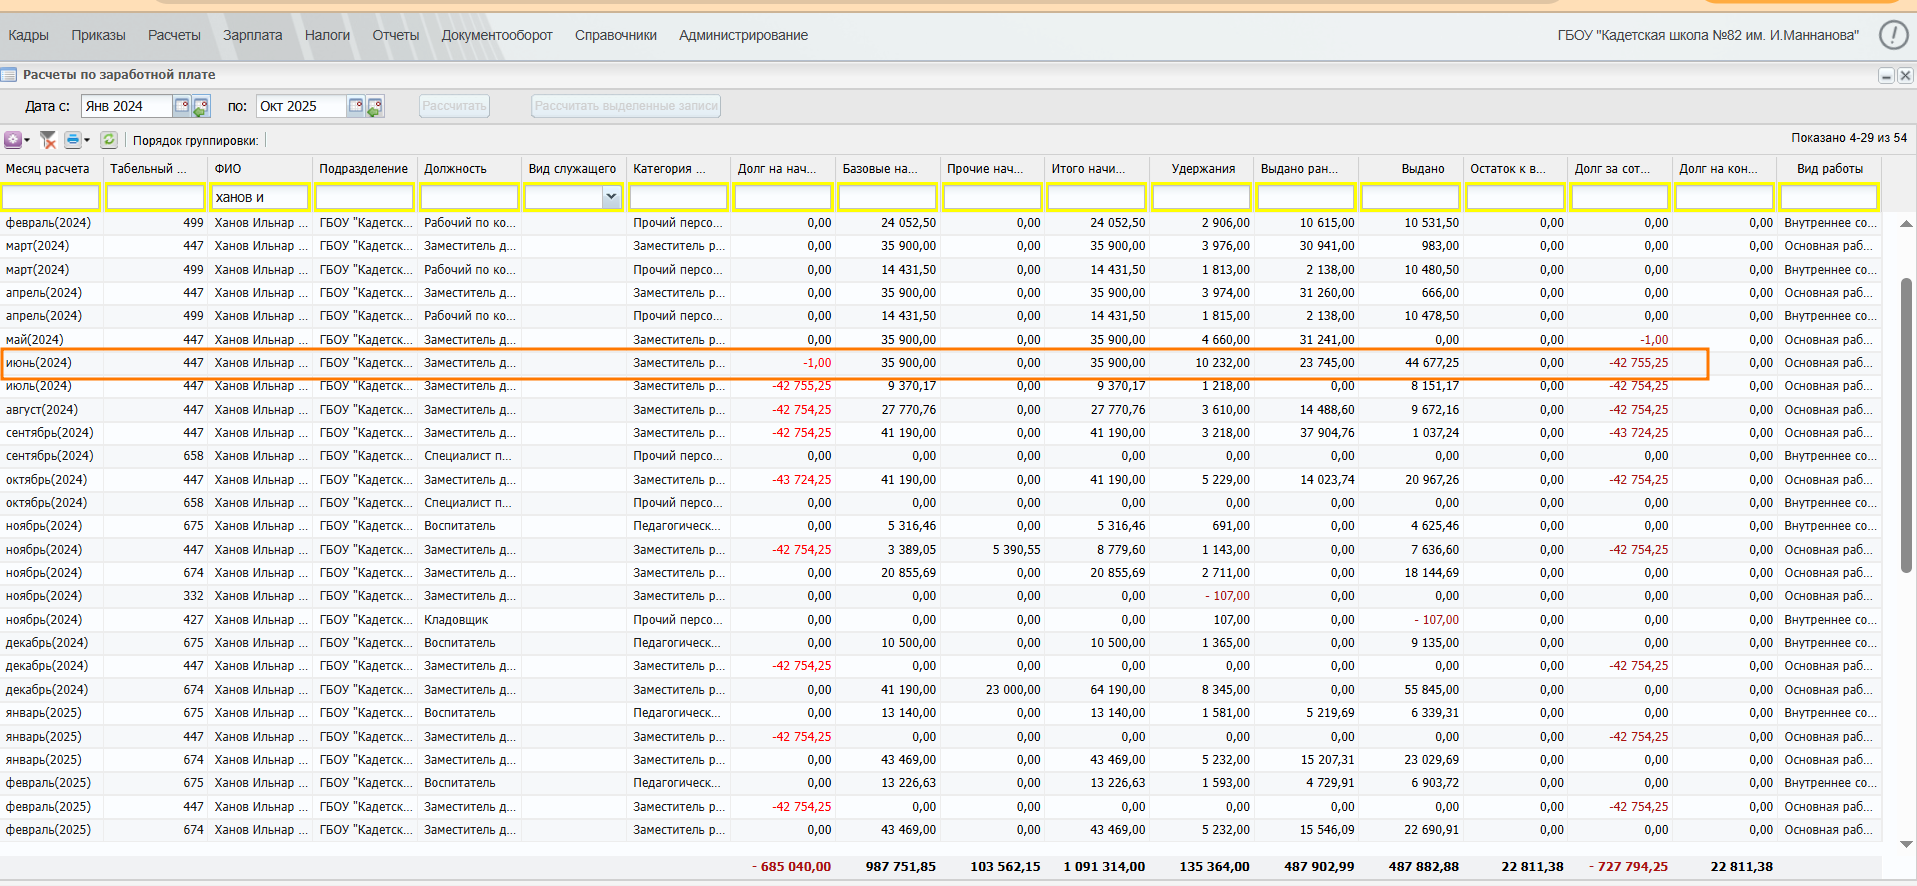1917x886 pixels.
Task: Open the Справочники menu
Action: pos(615,35)
